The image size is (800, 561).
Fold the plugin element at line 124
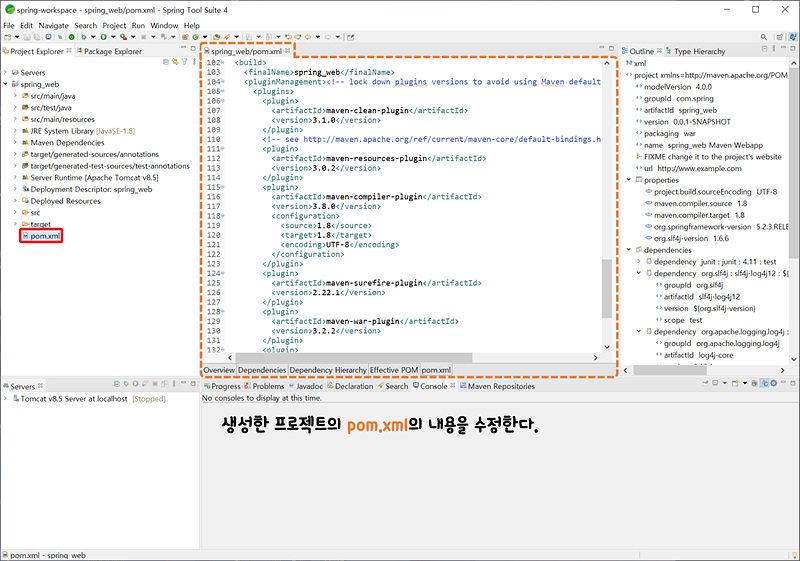223,273
